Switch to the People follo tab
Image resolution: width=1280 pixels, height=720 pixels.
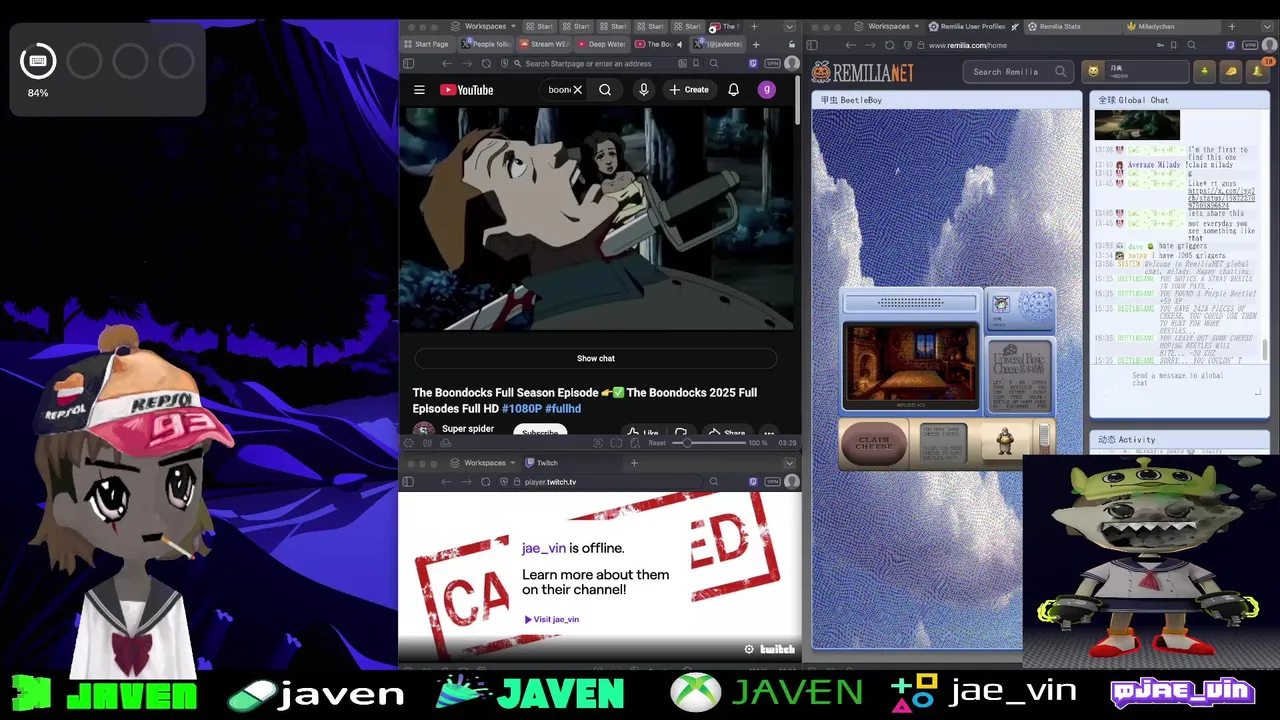point(485,44)
